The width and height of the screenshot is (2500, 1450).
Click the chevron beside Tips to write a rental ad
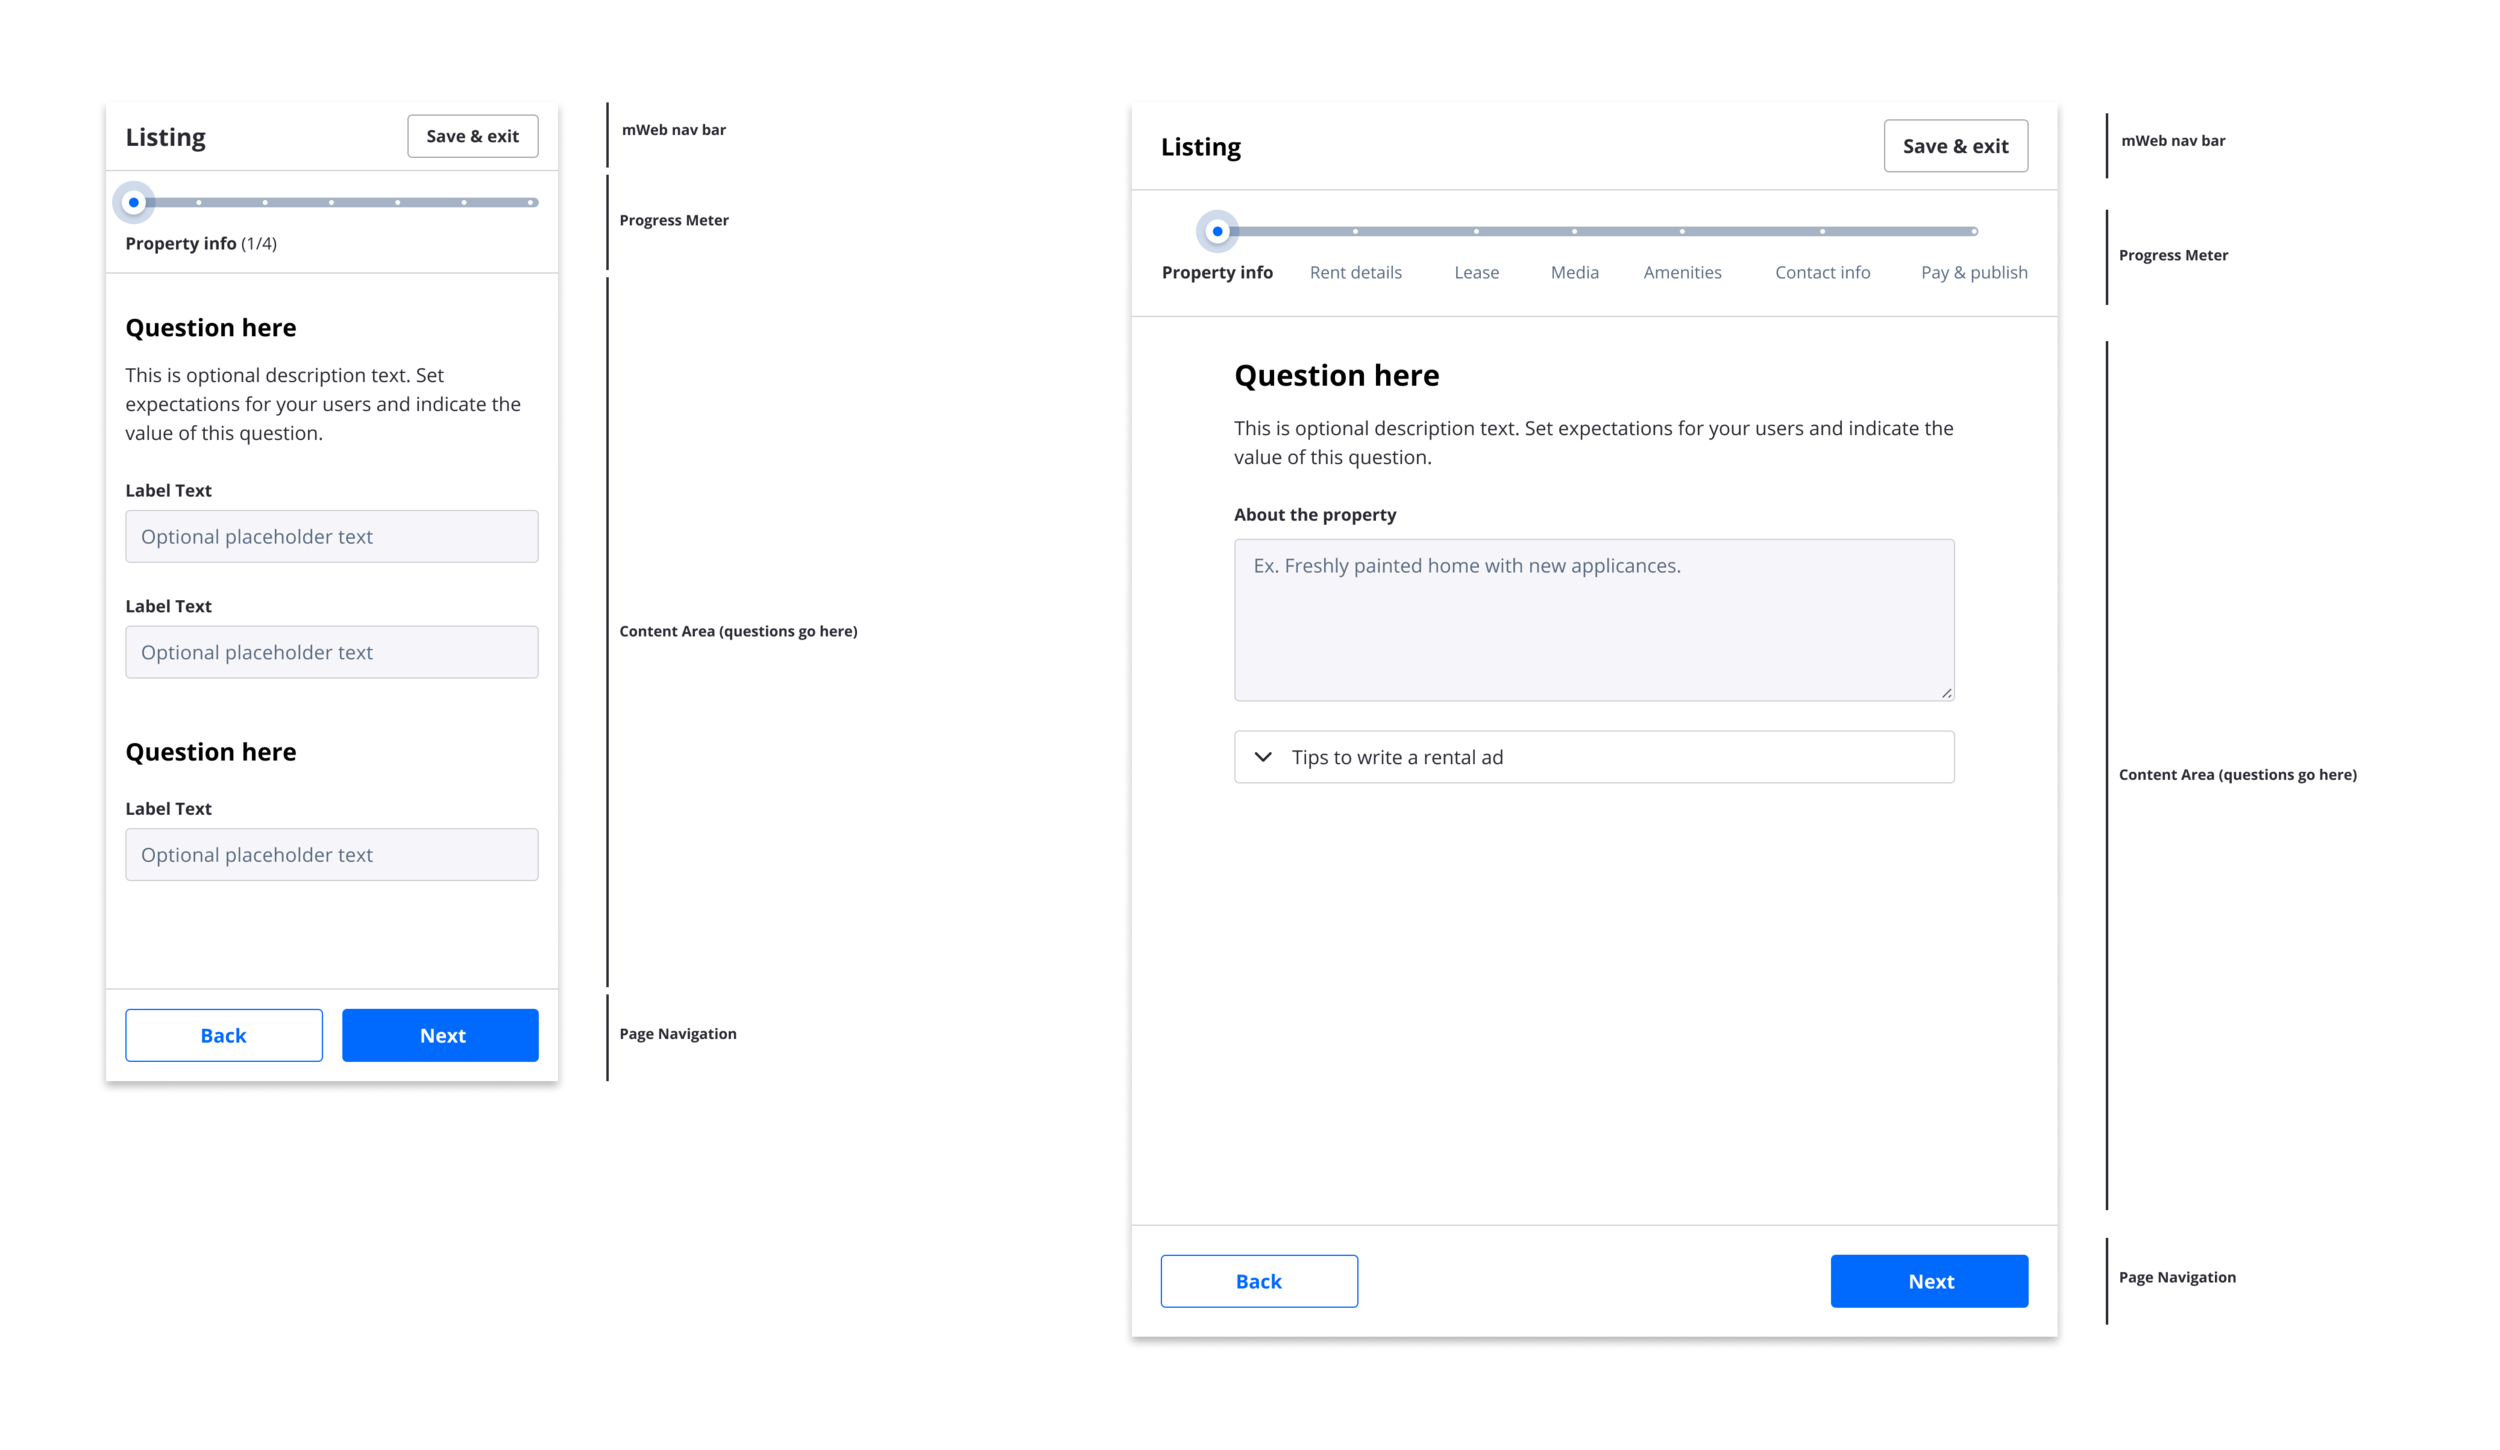(x=1263, y=757)
